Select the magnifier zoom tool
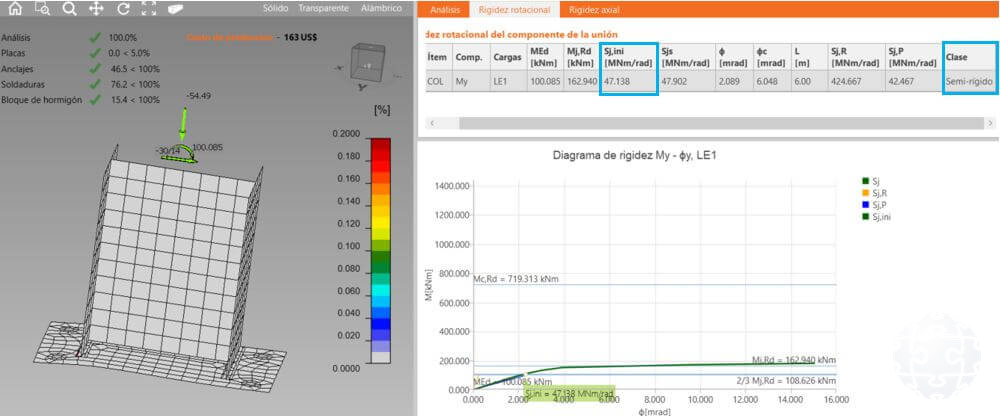This screenshot has width=1000, height=419. tap(69, 9)
